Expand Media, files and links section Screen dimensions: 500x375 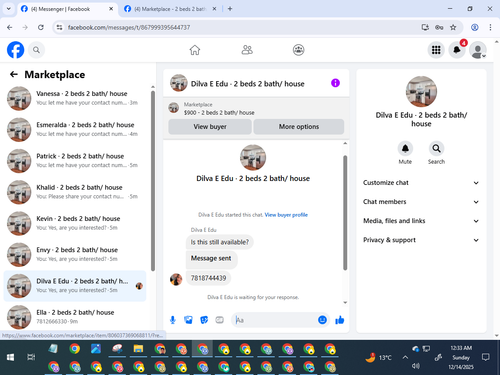pyautogui.click(x=421, y=221)
